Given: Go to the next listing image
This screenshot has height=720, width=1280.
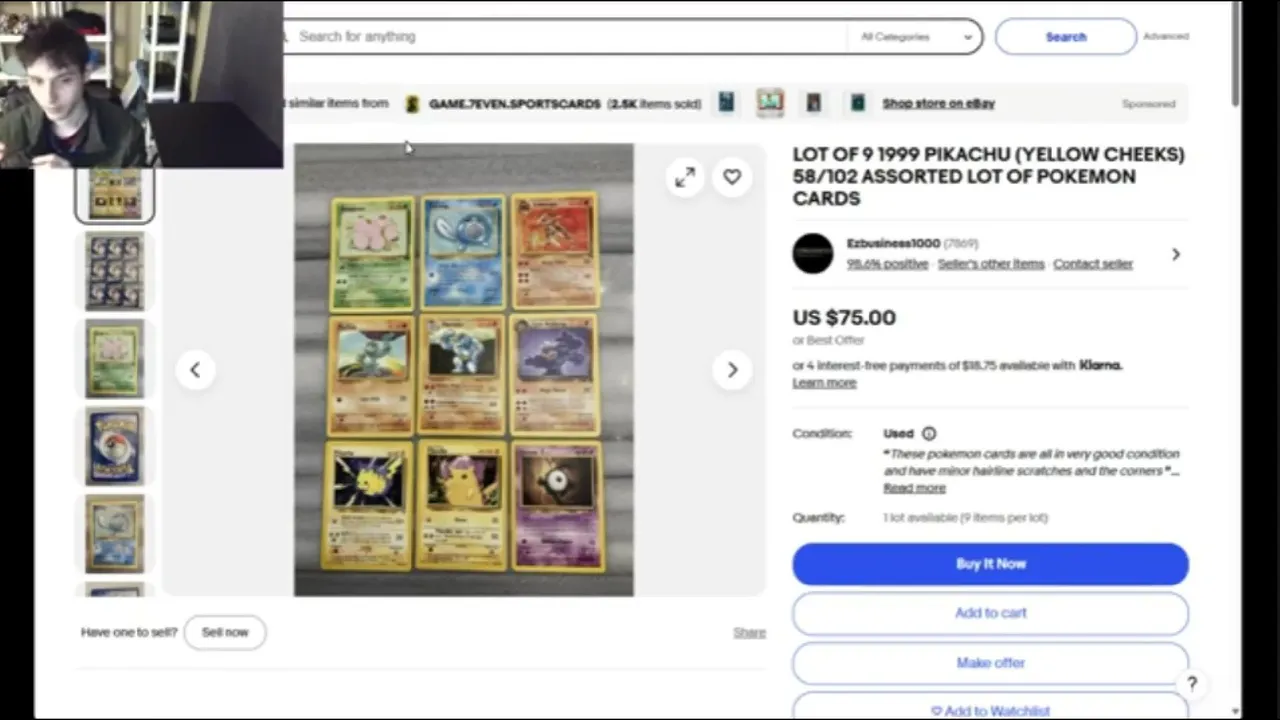Looking at the screenshot, I should pos(732,370).
